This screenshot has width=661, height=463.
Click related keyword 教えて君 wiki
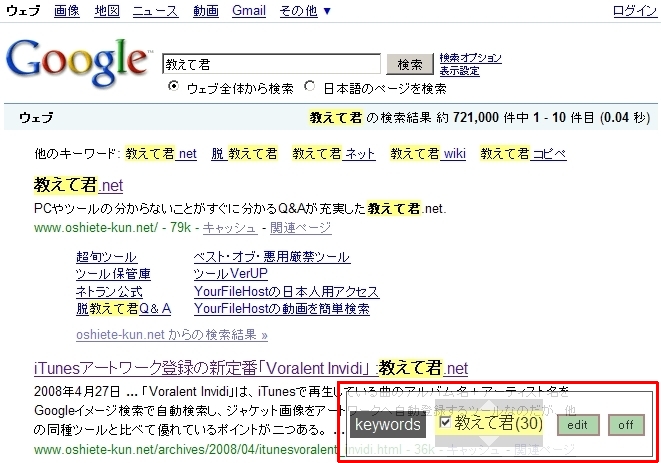point(427,153)
